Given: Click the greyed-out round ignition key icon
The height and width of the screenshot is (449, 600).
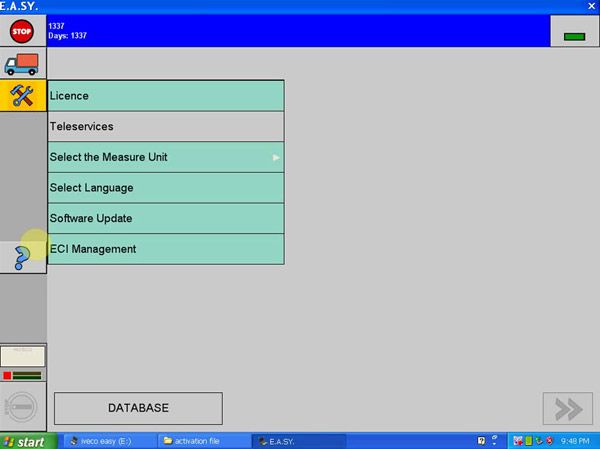Looking at the screenshot, I should [22, 408].
